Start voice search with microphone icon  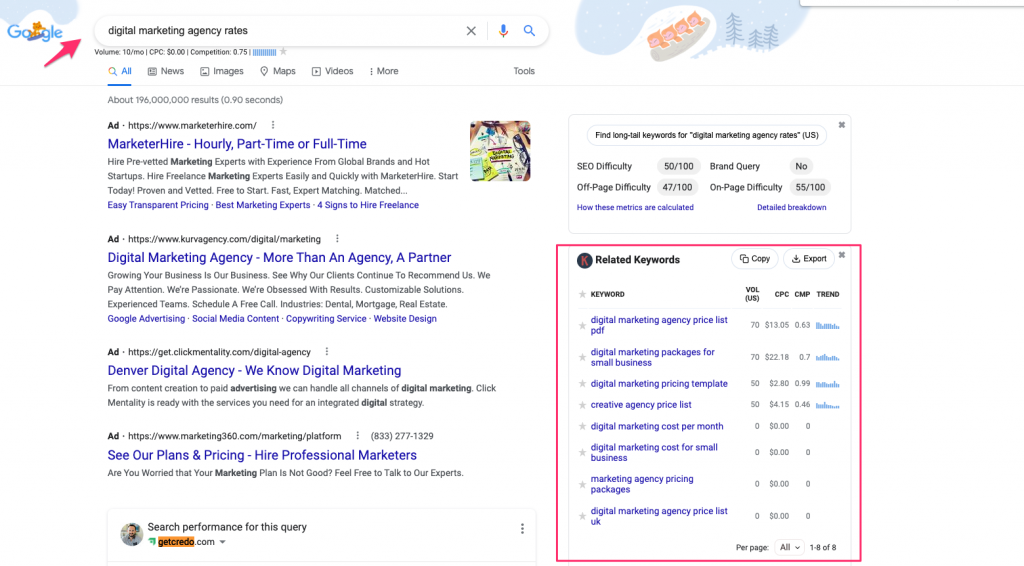tap(503, 31)
